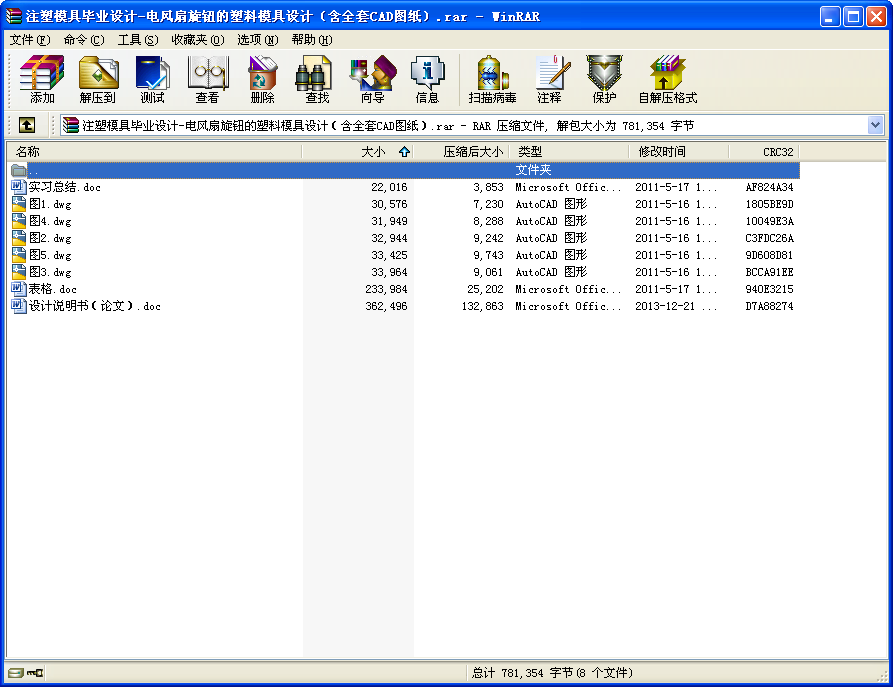Screen dimensions: 893x687
Task: Select 设计说明书(论文).doc in the list
Action: tap(94, 306)
